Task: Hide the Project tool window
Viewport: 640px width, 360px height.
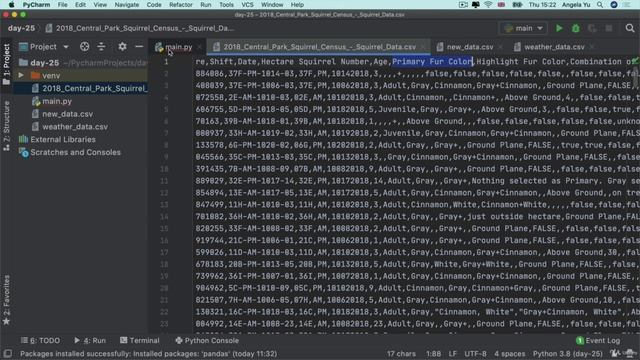Action: click(x=139, y=47)
